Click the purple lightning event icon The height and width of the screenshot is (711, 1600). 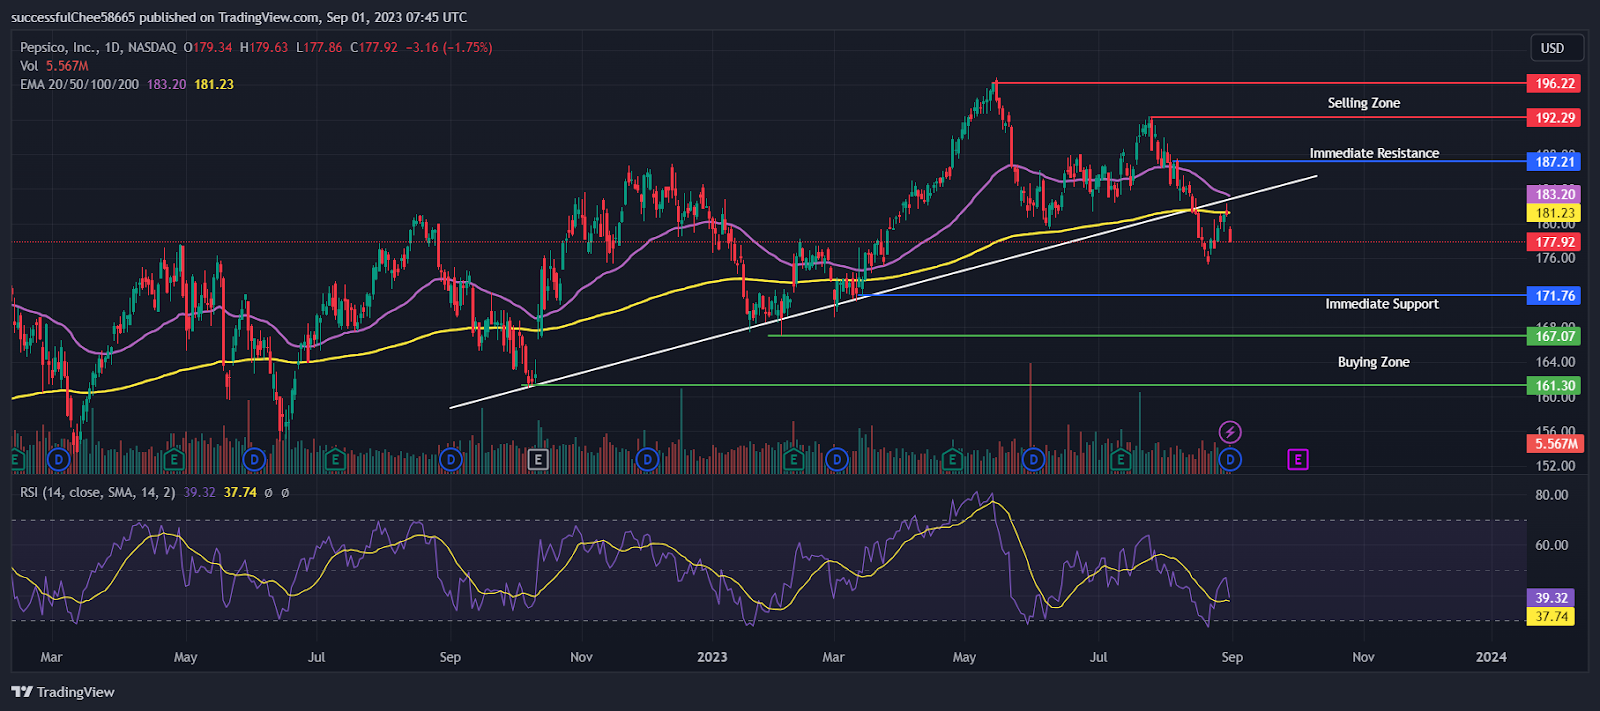pyautogui.click(x=1230, y=432)
